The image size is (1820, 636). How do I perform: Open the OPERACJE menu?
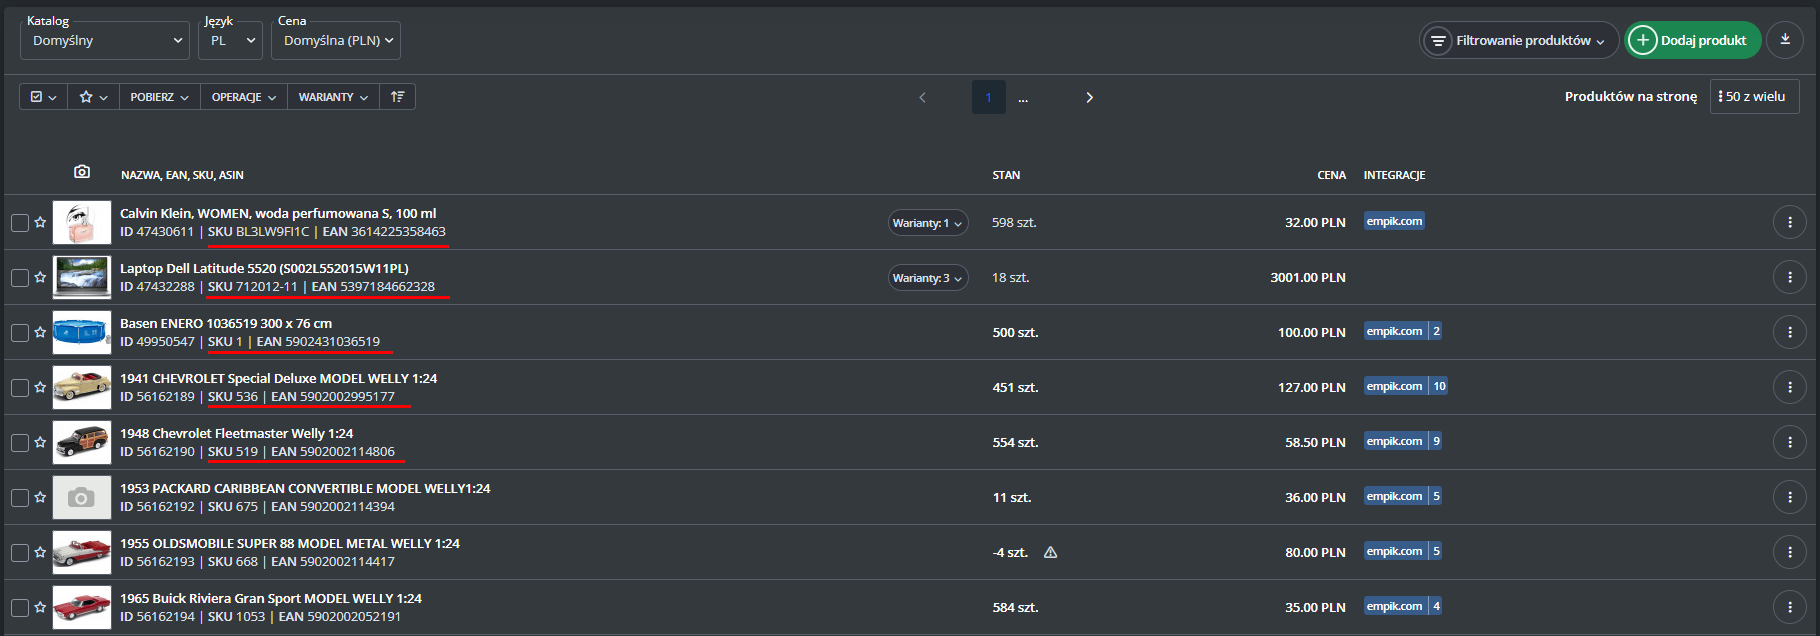(243, 97)
